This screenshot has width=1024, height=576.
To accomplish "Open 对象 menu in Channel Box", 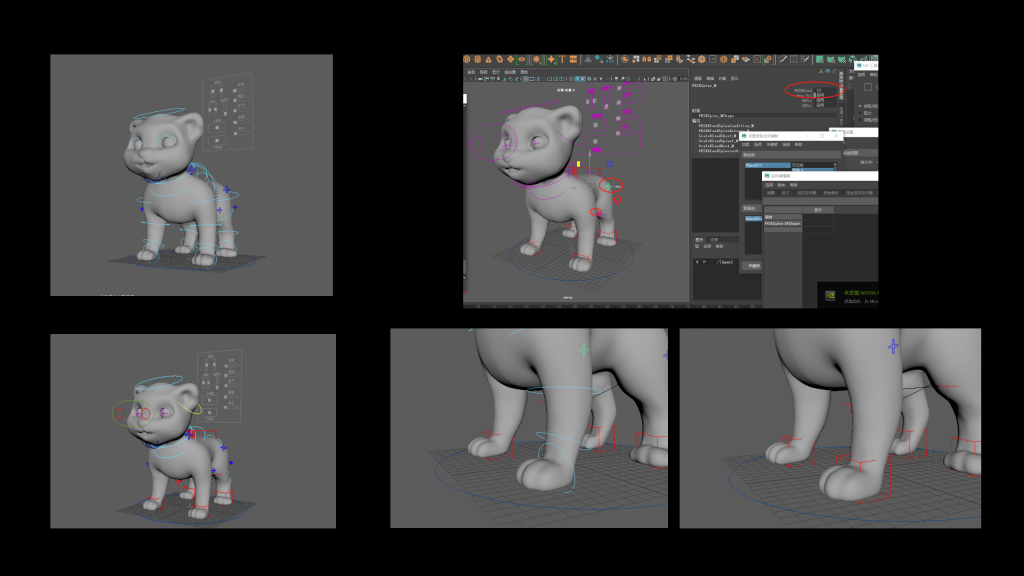I will [722, 78].
